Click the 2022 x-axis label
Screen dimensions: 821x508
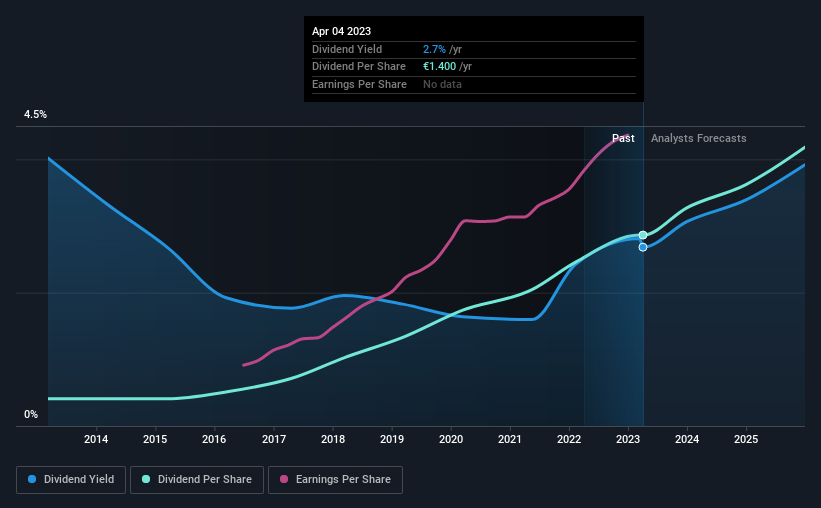[x=569, y=439]
